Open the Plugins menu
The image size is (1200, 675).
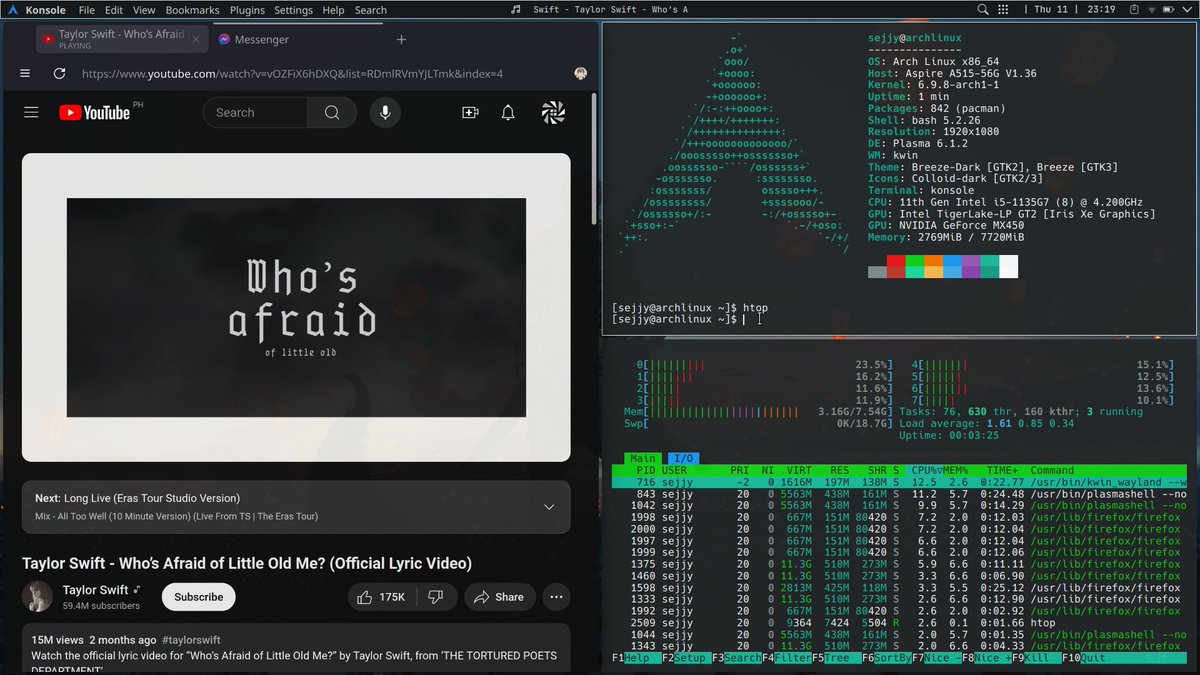[247, 10]
